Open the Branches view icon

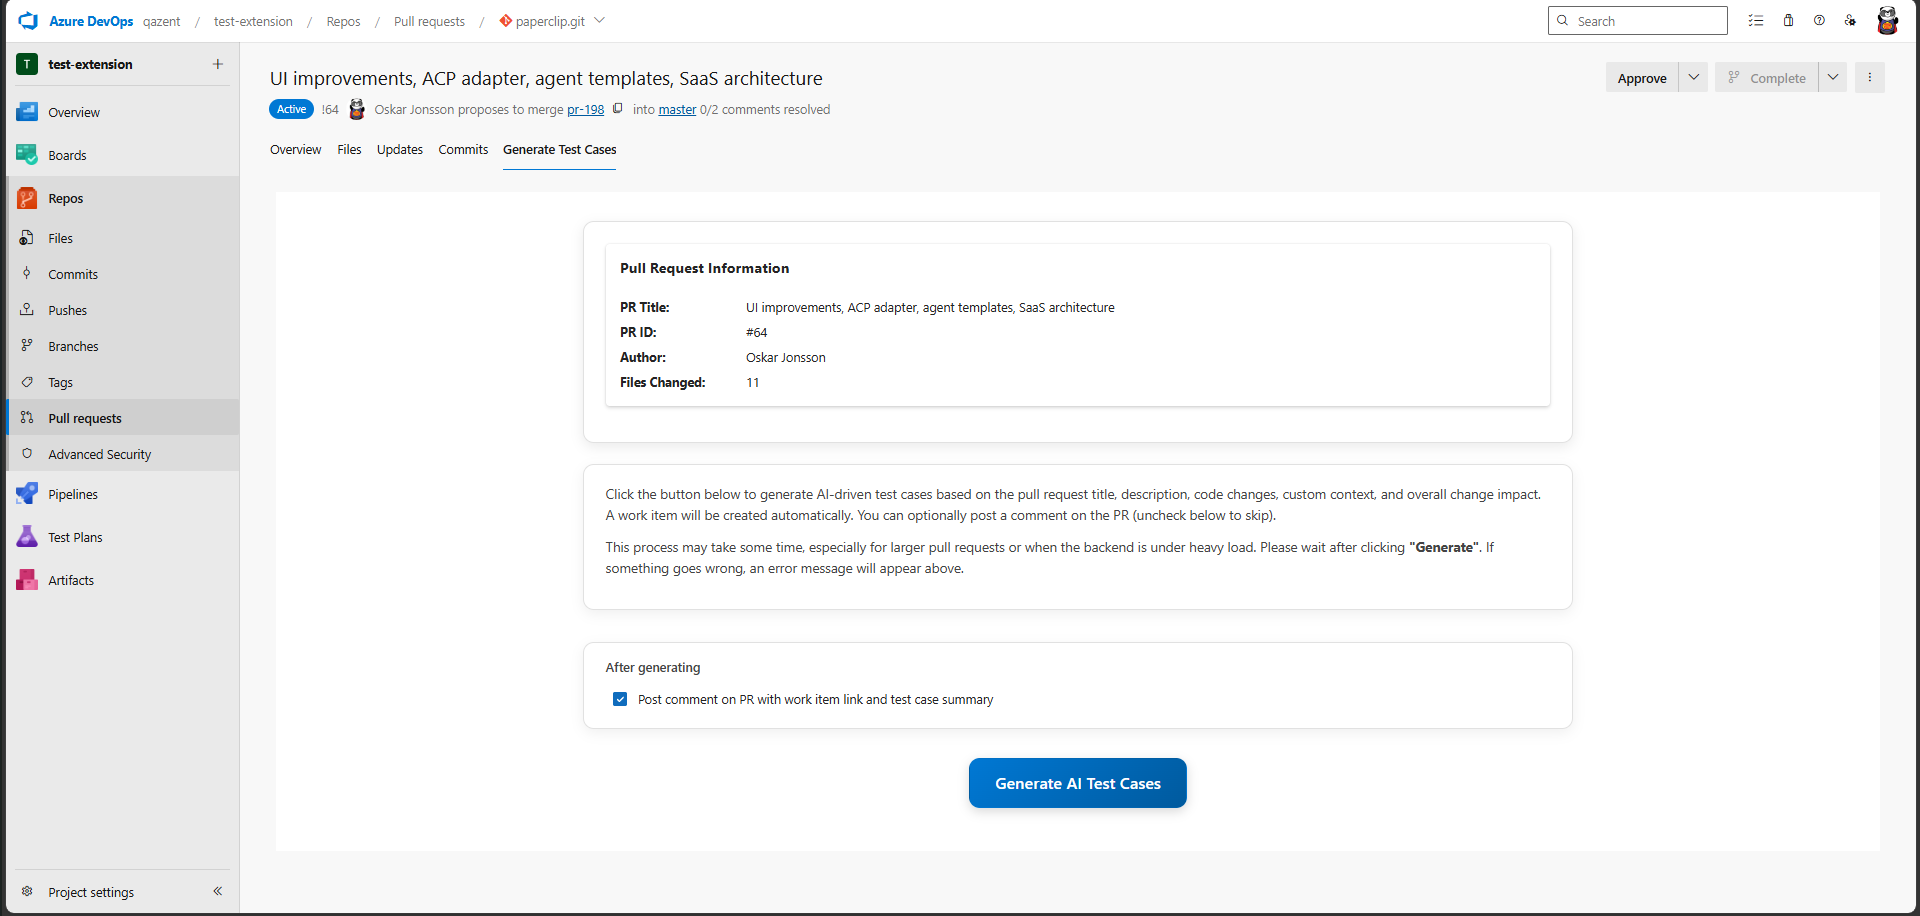point(26,346)
